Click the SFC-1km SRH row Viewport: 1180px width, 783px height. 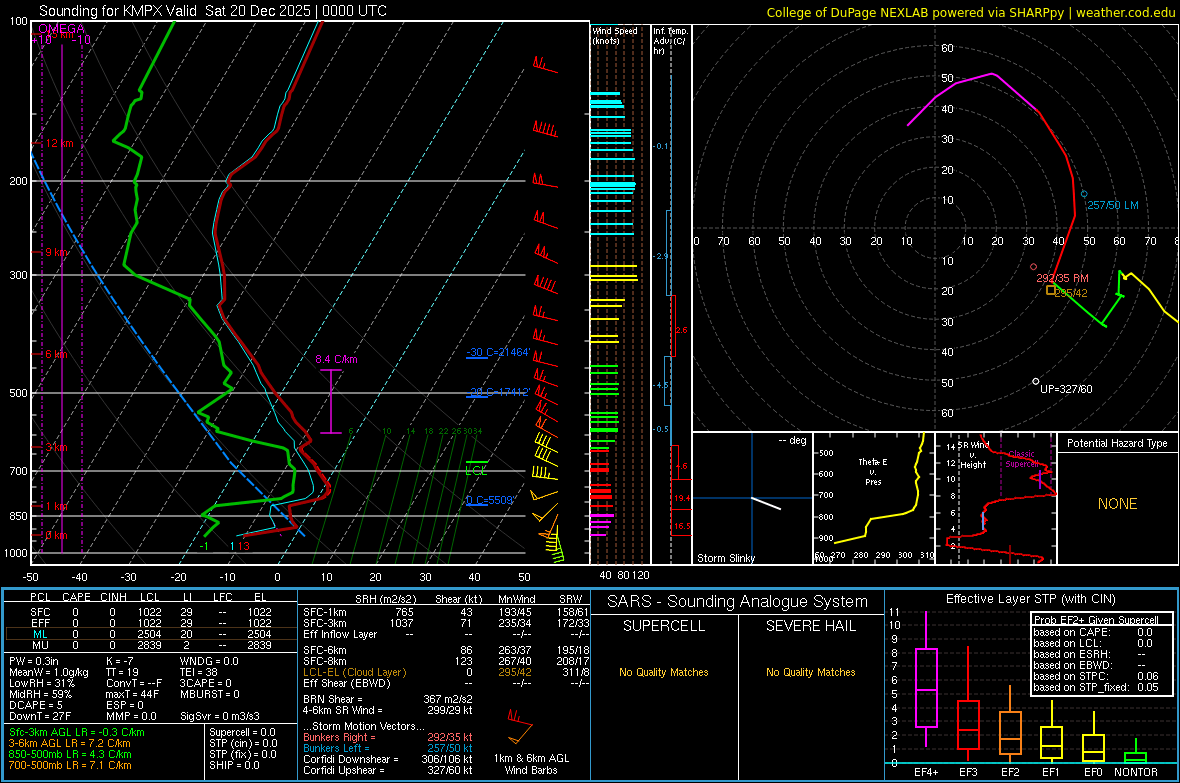[x=446, y=612]
